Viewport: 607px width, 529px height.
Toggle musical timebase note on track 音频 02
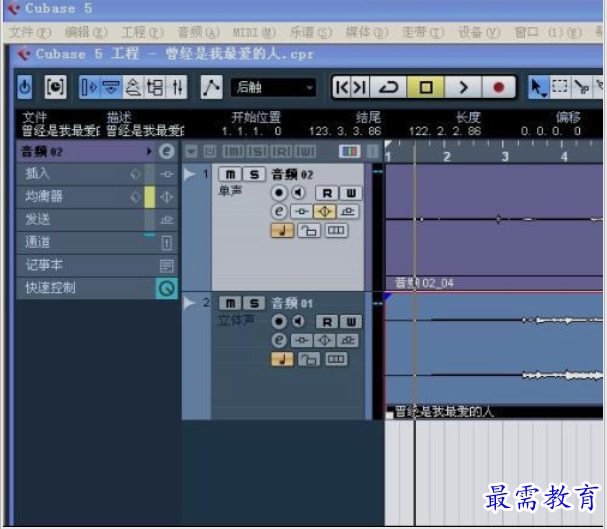click(282, 231)
